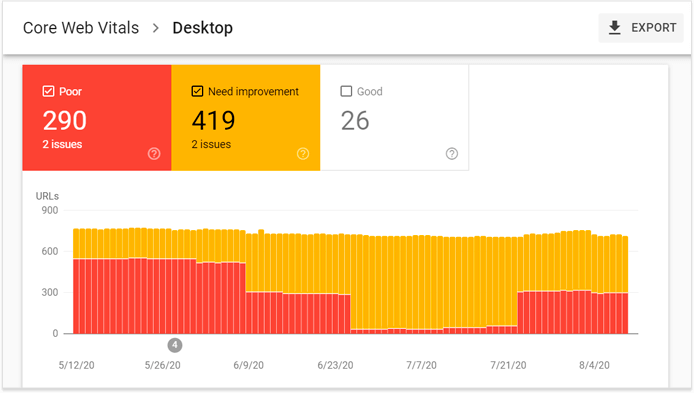Click the breadcrumb chevron separator
Viewport: 694px width, 393px height.
pyautogui.click(x=155, y=28)
